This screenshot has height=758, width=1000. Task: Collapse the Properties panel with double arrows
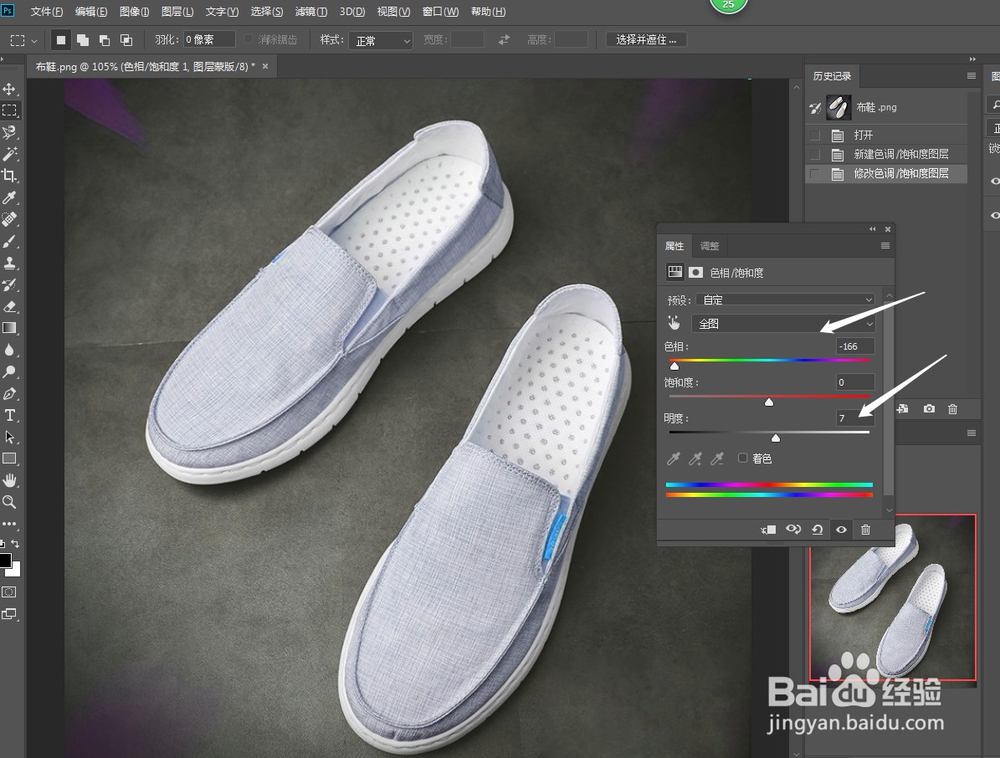point(872,229)
